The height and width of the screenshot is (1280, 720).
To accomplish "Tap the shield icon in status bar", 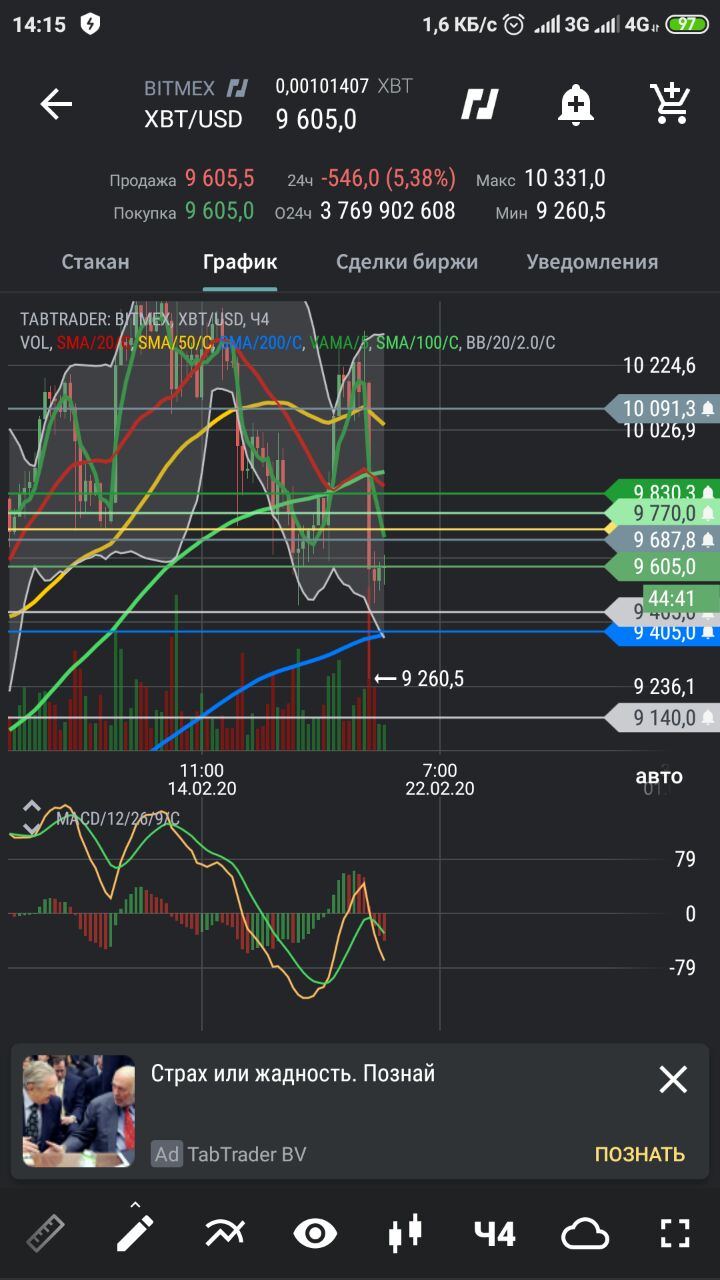I will pos(90,24).
